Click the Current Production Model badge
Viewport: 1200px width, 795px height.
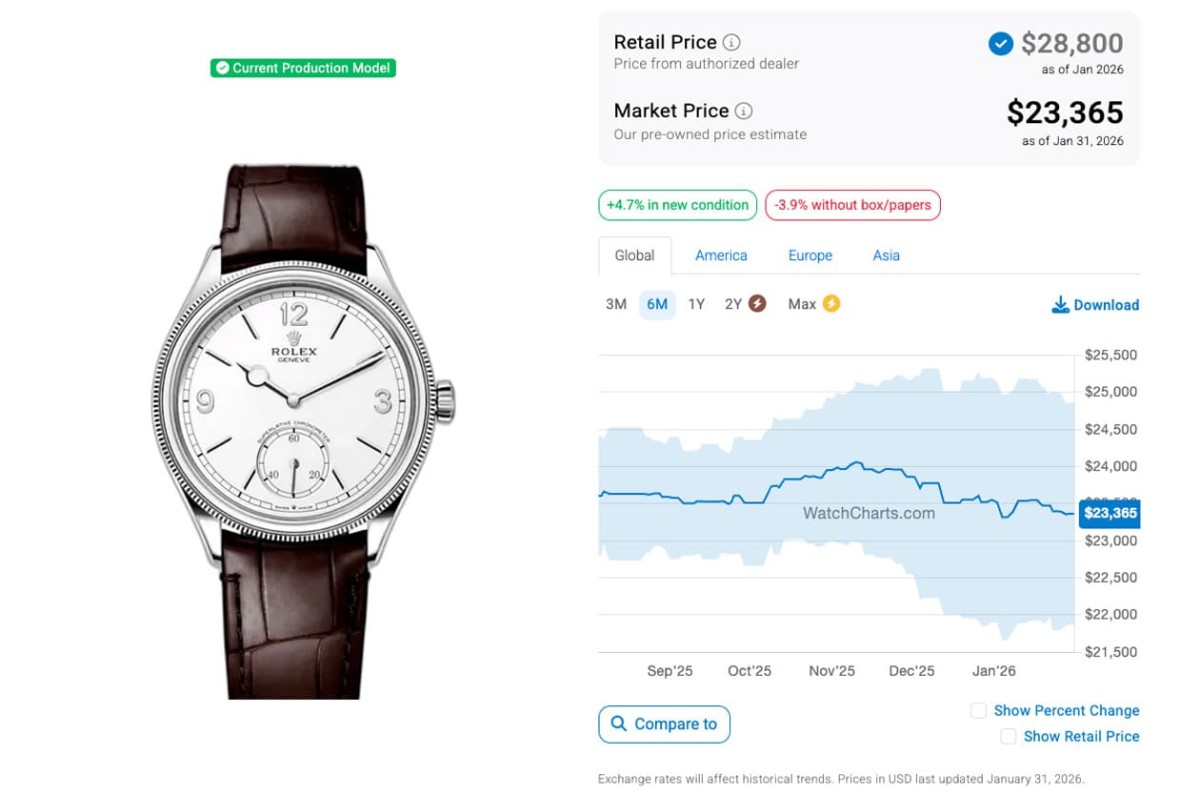(x=303, y=68)
